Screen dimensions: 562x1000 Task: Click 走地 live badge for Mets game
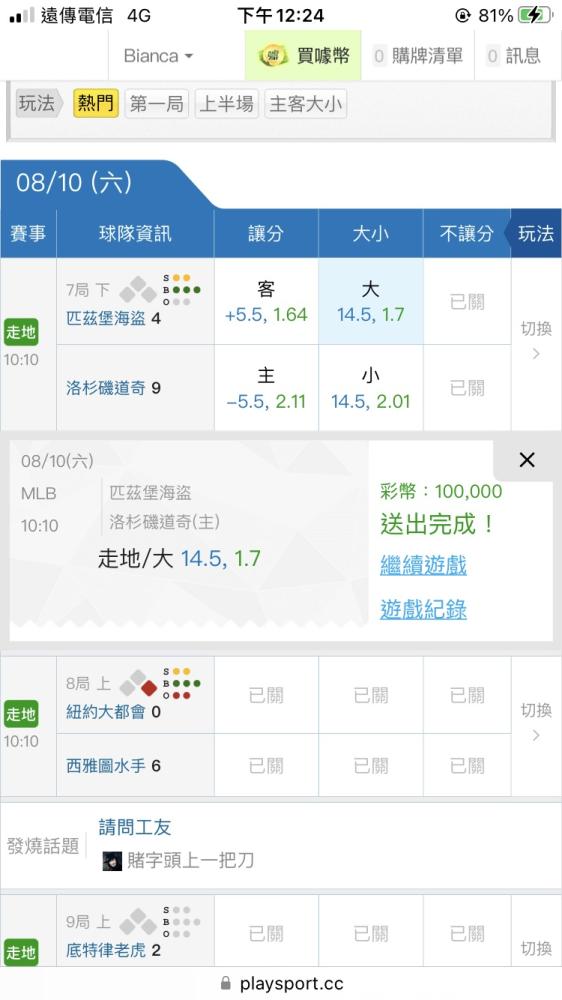(21, 714)
